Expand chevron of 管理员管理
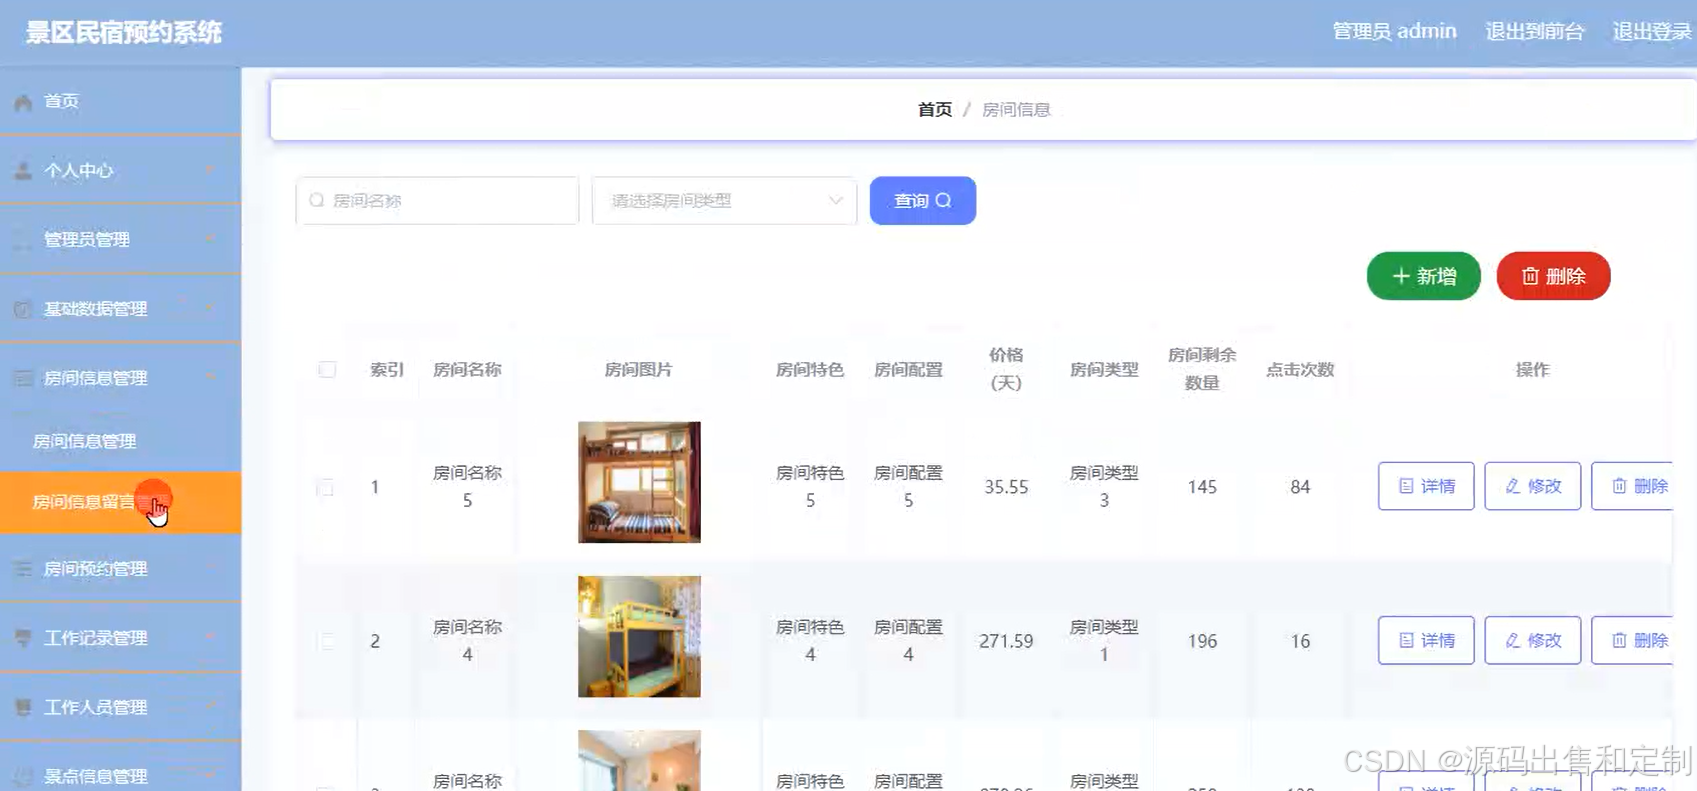The width and height of the screenshot is (1697, 791). pyautogui.click(x=210, y=240)
